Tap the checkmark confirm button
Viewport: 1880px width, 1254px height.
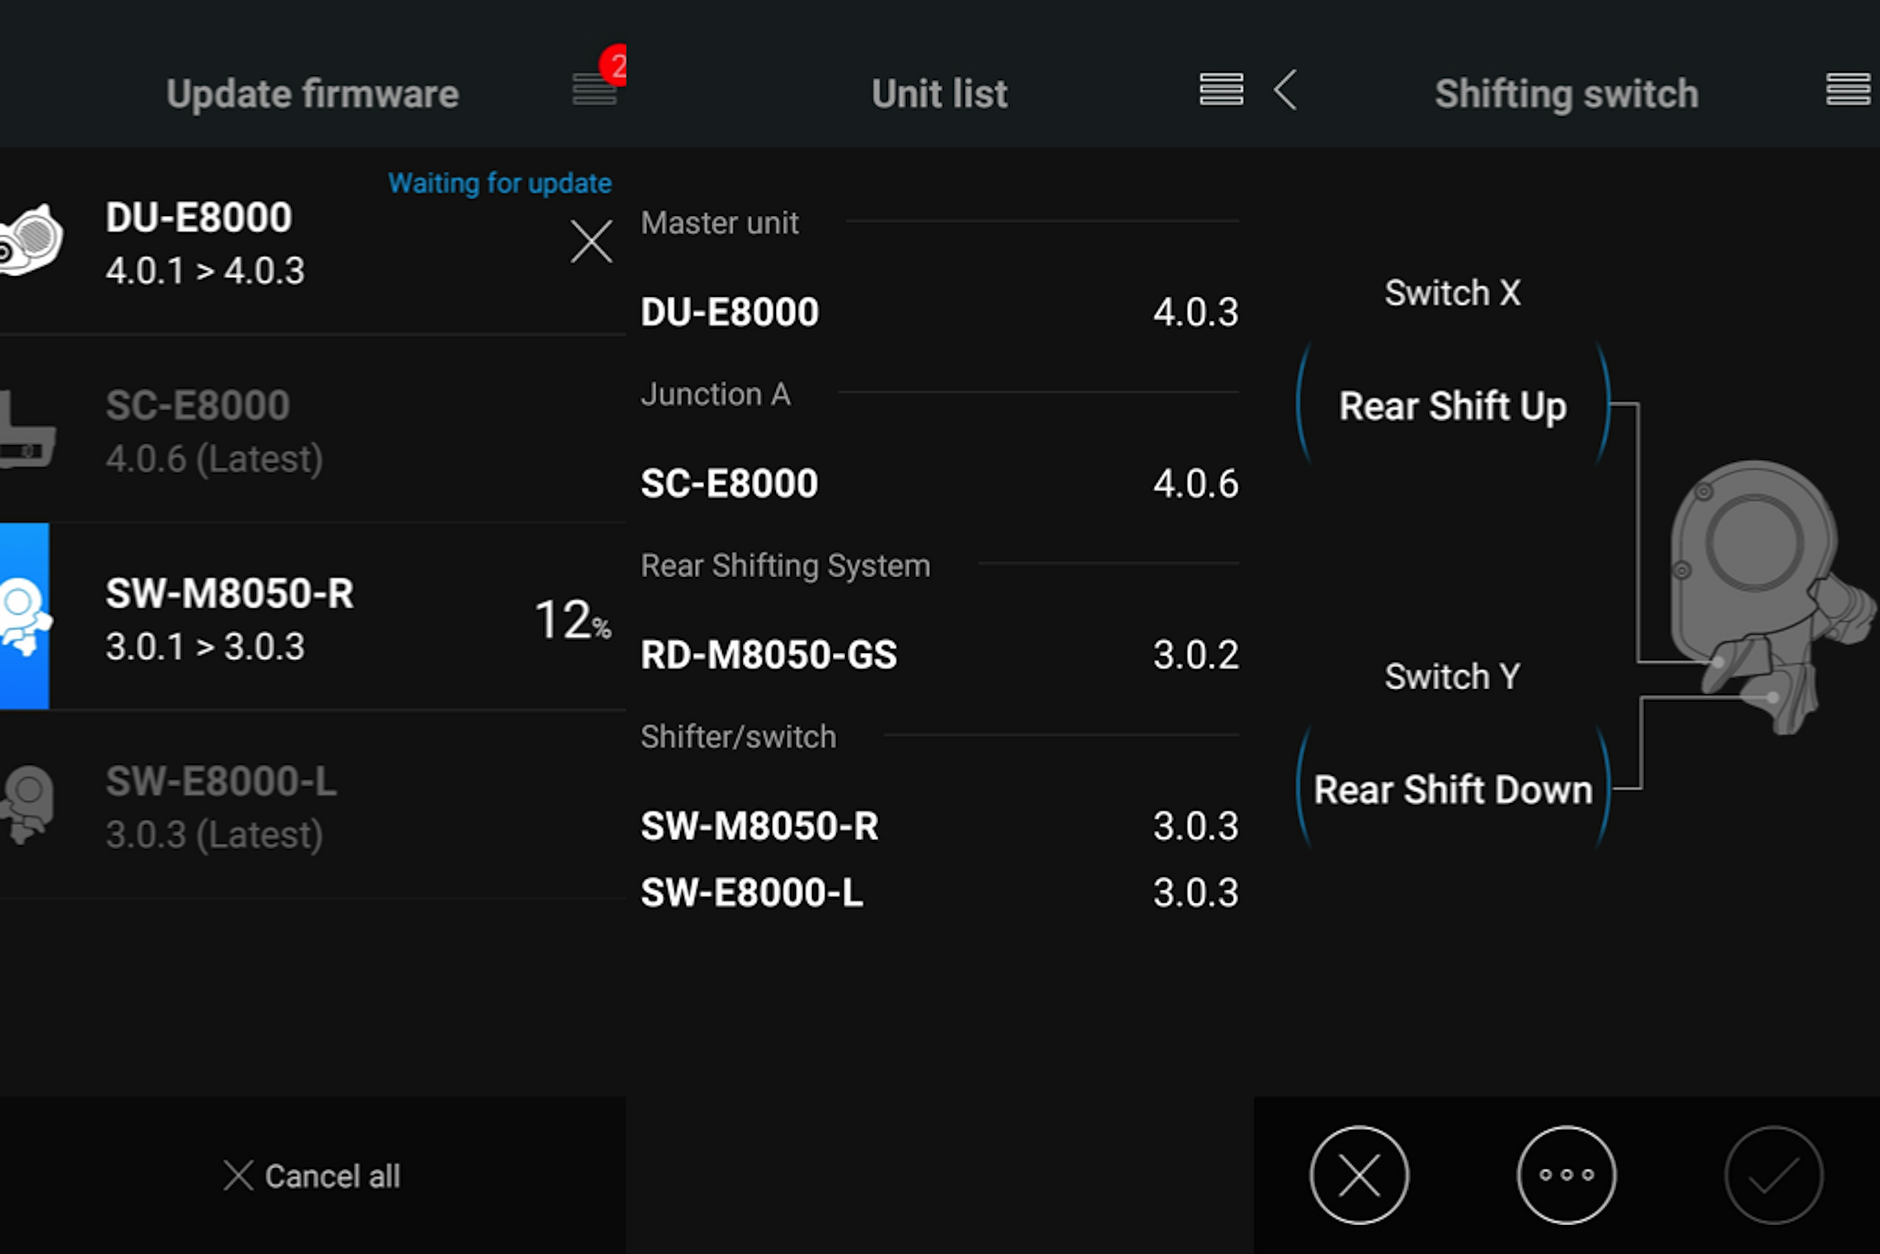[1774, 1175]
